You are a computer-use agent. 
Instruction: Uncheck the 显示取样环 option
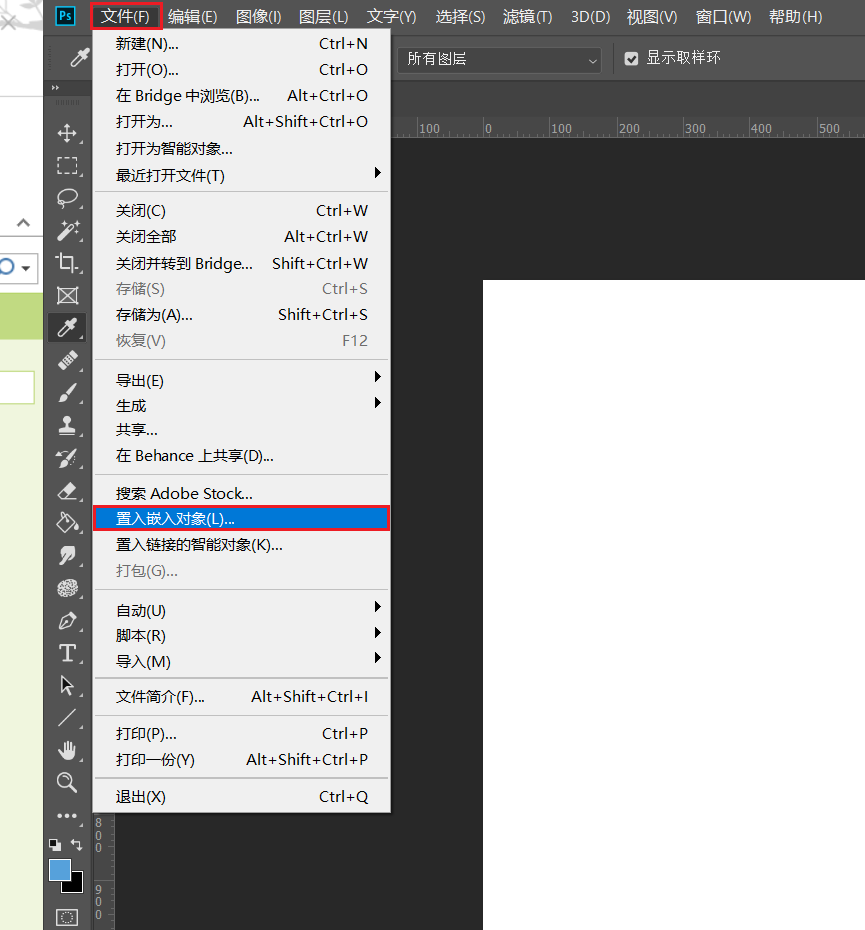click(x=631, y=58)
